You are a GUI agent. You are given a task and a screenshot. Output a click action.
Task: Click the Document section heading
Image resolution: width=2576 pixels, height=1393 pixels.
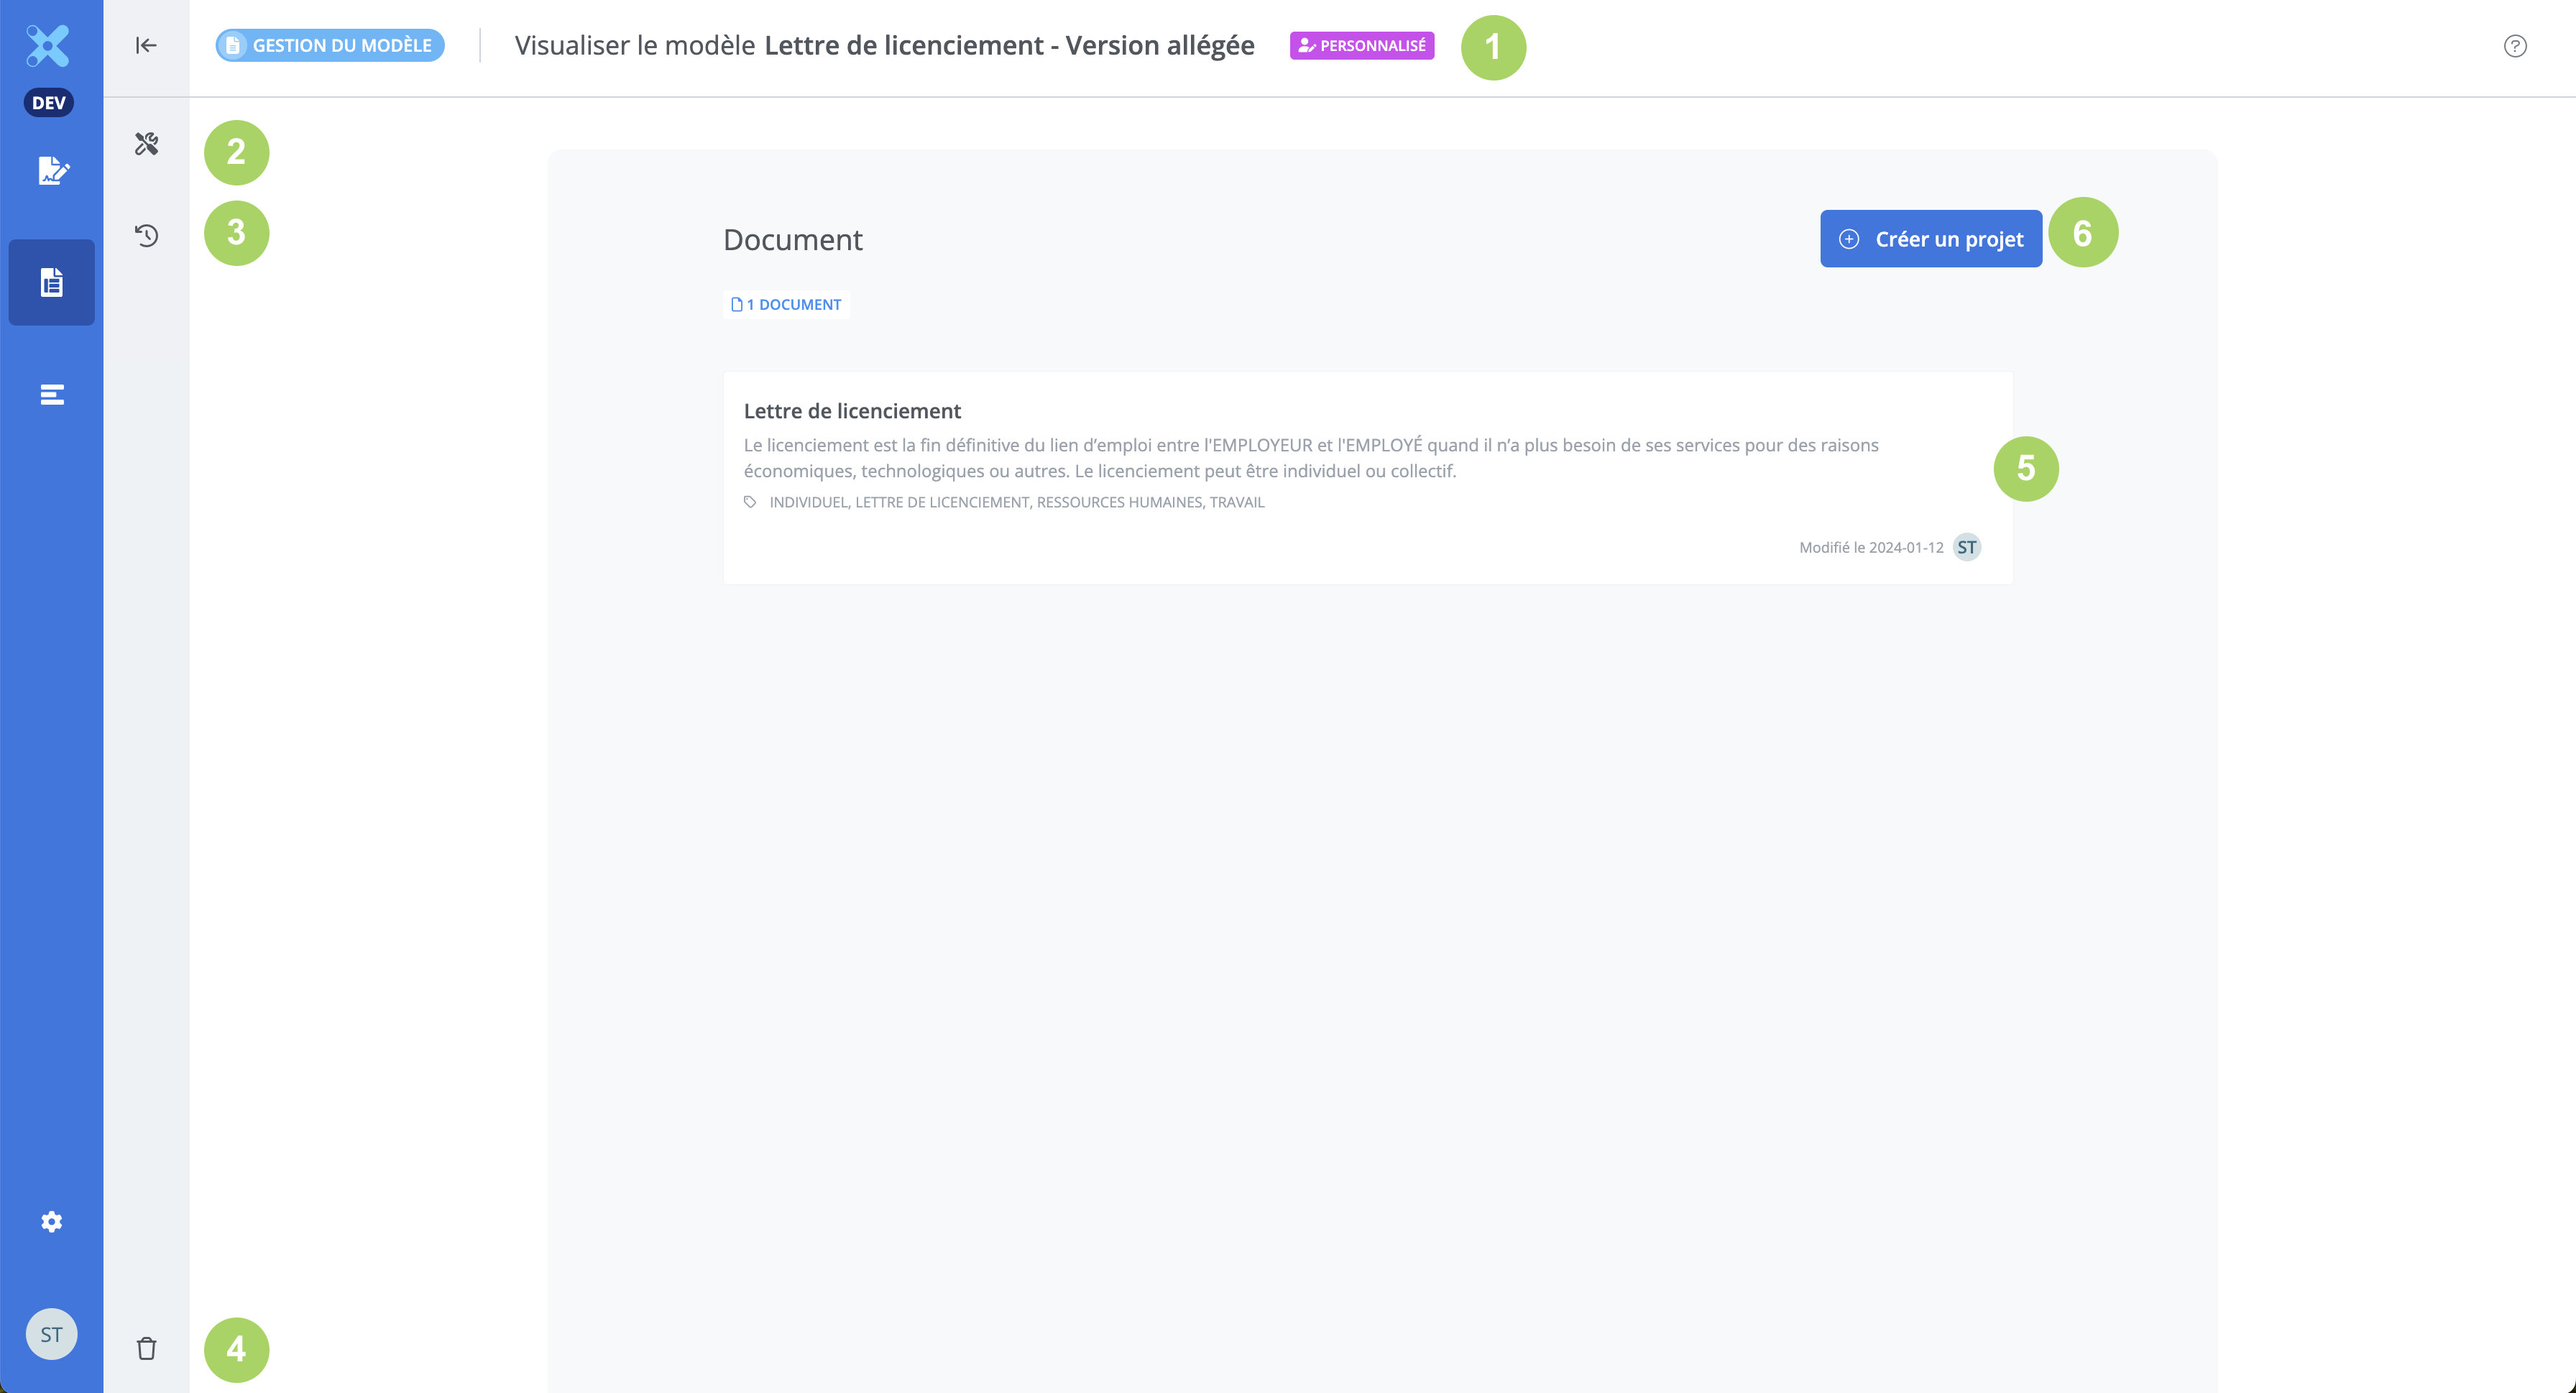click(x=792, y=240)
